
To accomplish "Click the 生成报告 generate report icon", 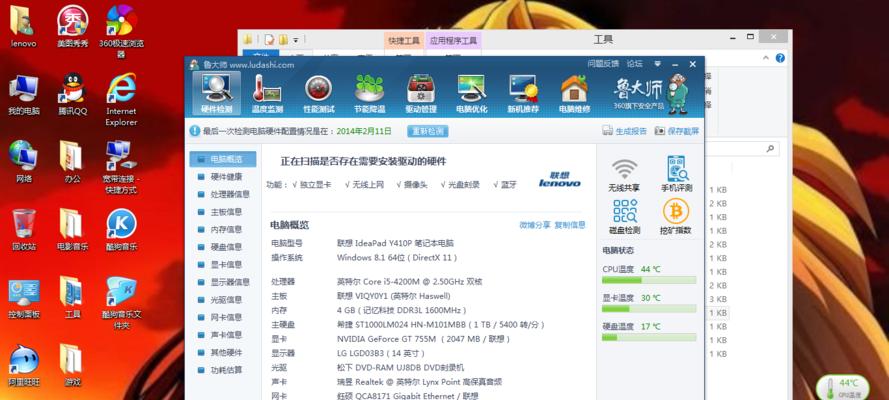I will coord(607,131).
